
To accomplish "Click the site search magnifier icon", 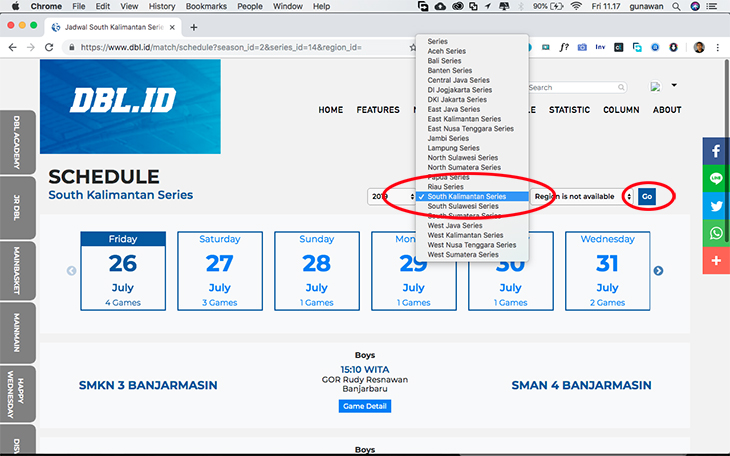I will [621, 87].
